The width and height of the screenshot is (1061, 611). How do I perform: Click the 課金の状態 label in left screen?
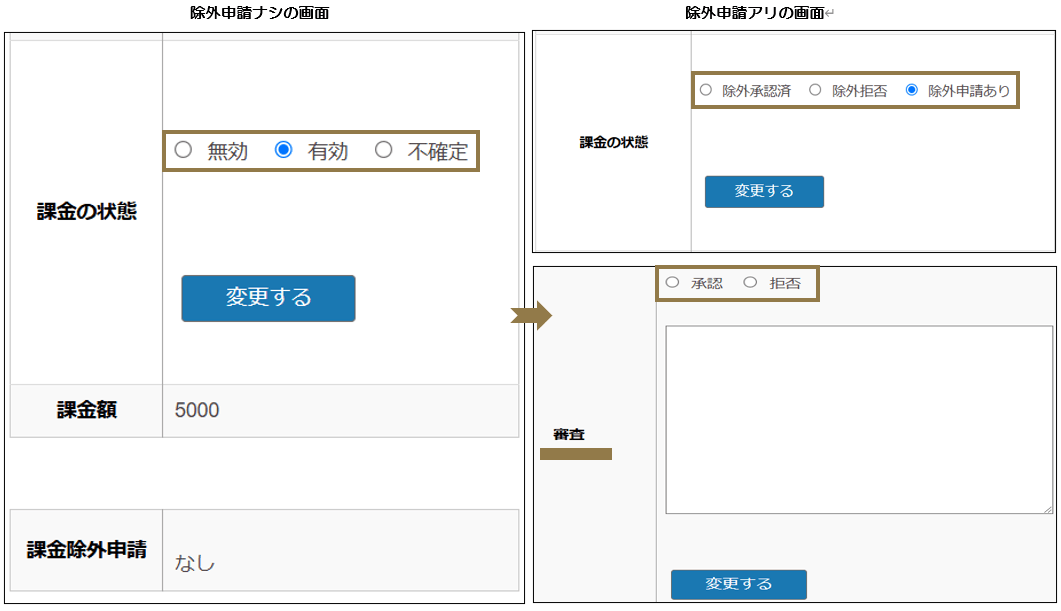[87, 211]
